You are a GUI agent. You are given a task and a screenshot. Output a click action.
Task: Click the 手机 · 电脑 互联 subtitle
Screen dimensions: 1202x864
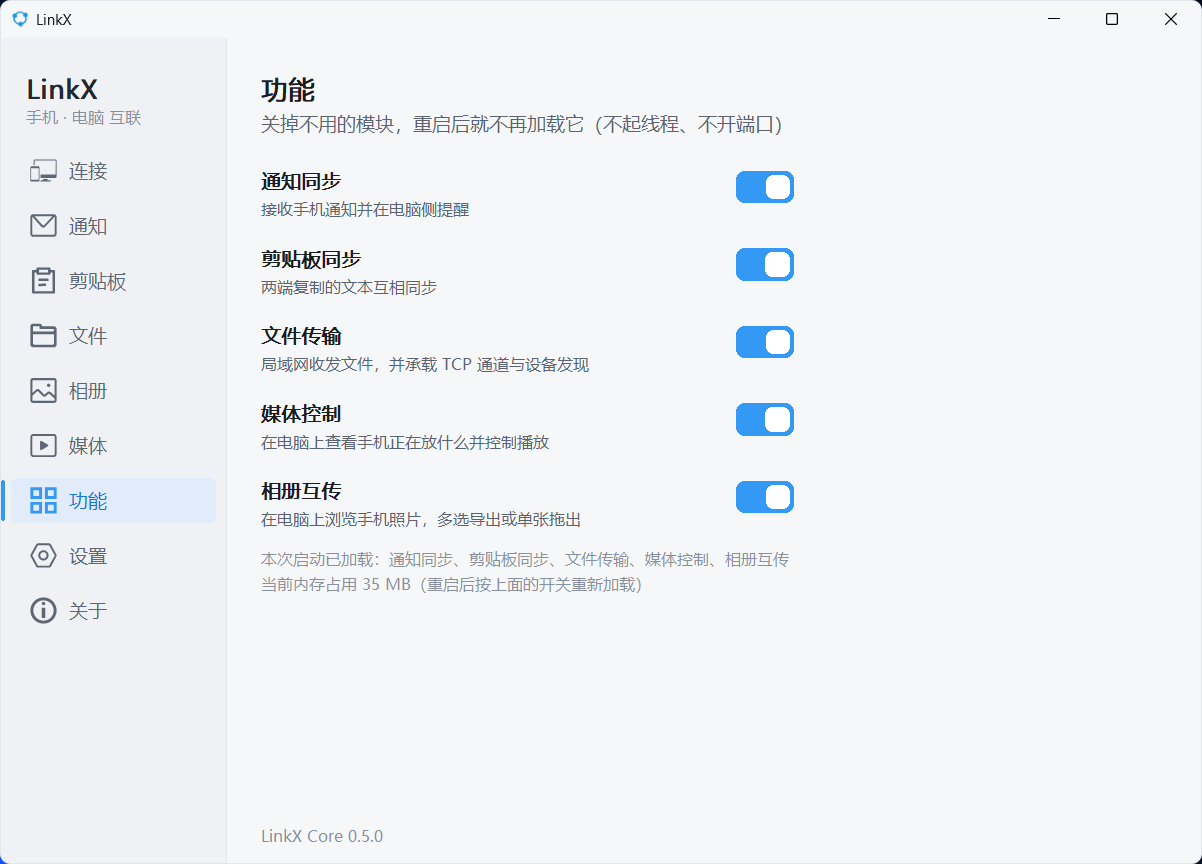coord(84,118)
